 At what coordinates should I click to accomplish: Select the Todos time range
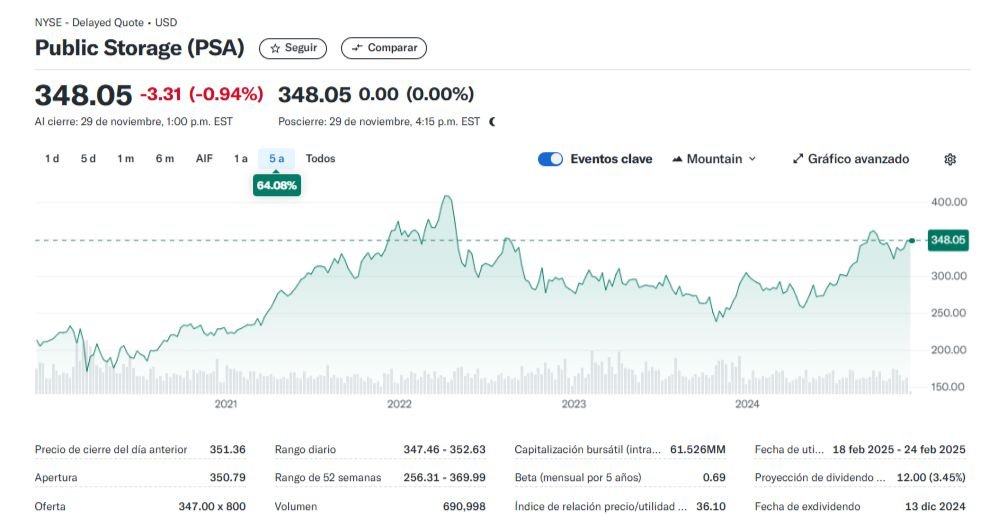click(320, 159)
